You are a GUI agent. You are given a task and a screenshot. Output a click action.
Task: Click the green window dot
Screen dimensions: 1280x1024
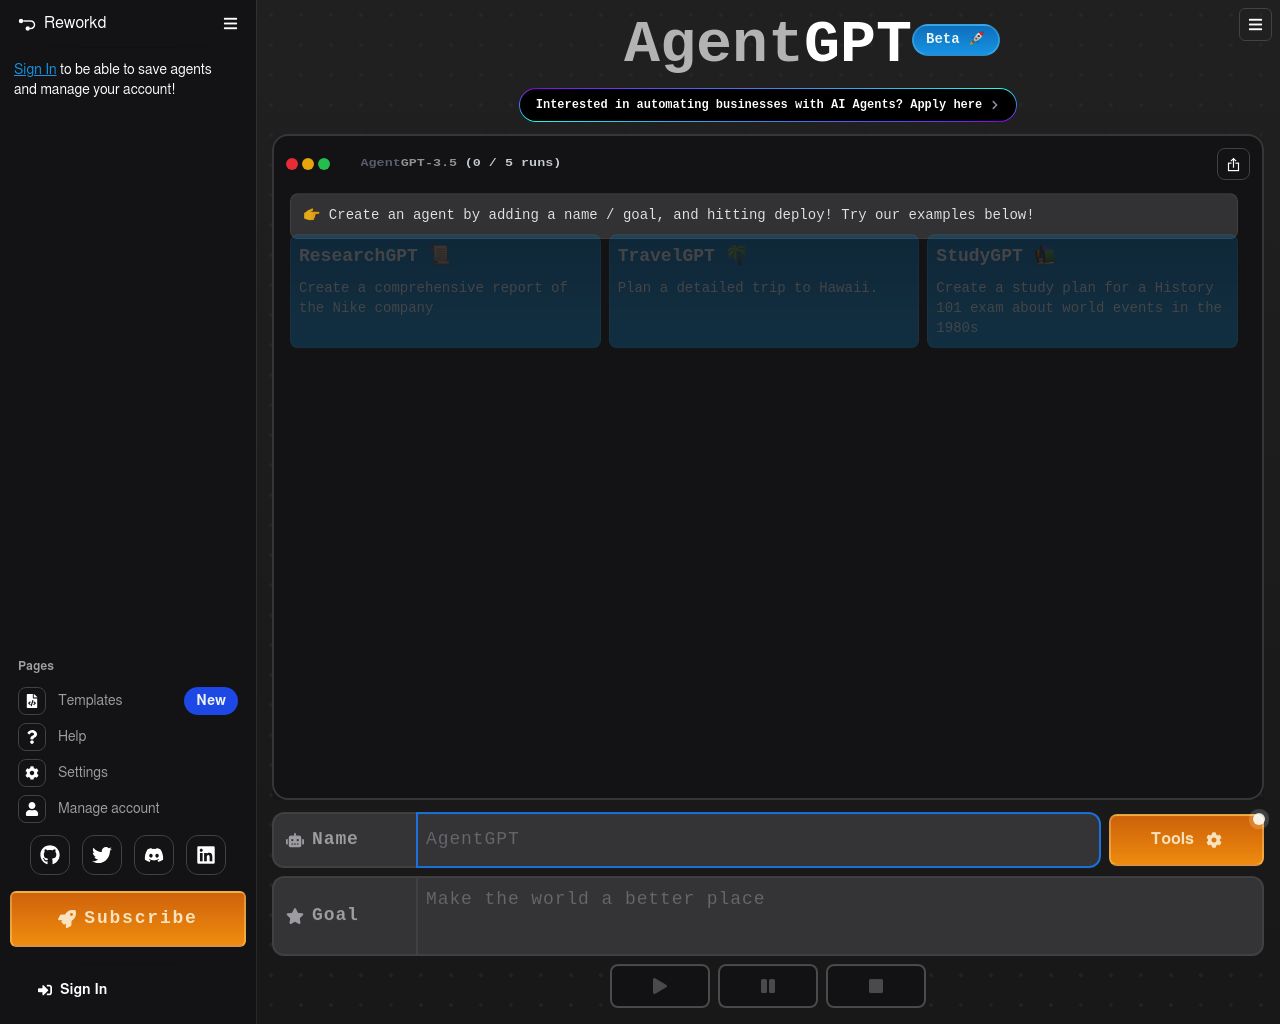tap(324, 164)
